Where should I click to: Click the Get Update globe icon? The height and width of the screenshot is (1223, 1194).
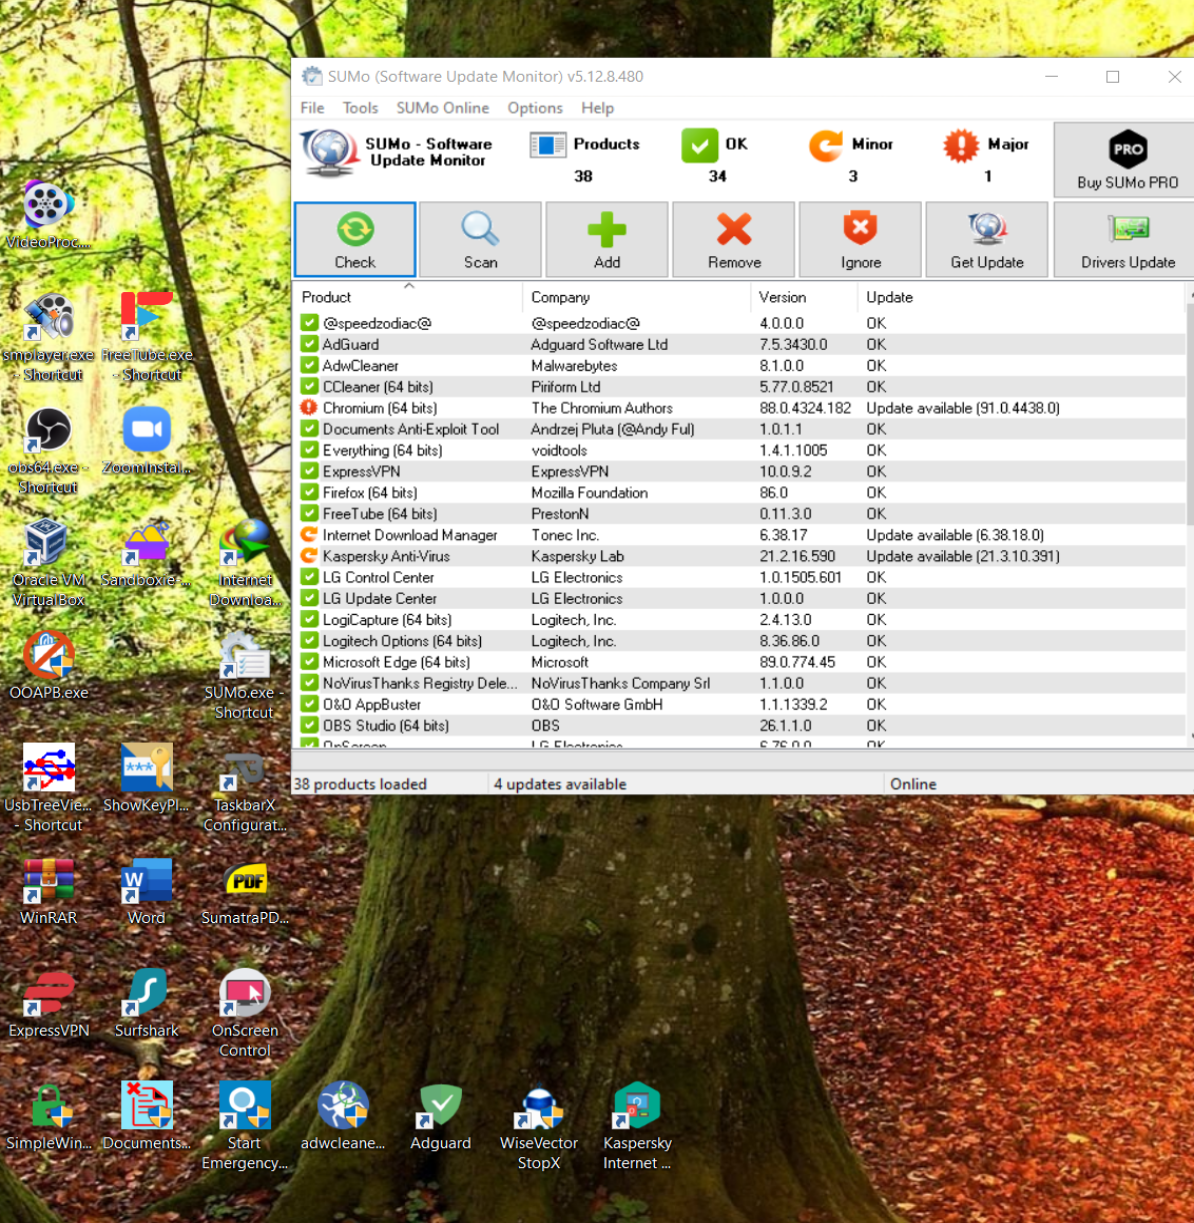(x=986, y=230)
